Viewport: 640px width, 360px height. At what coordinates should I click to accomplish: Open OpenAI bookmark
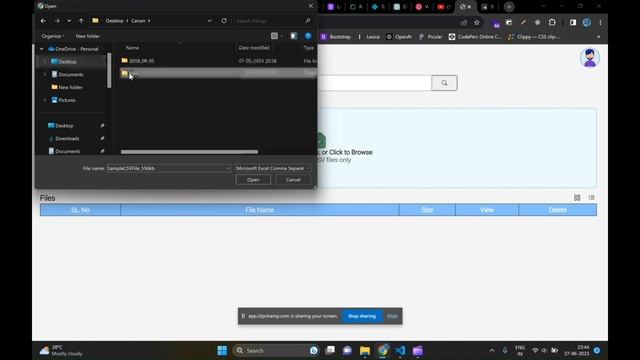point(399,37)
